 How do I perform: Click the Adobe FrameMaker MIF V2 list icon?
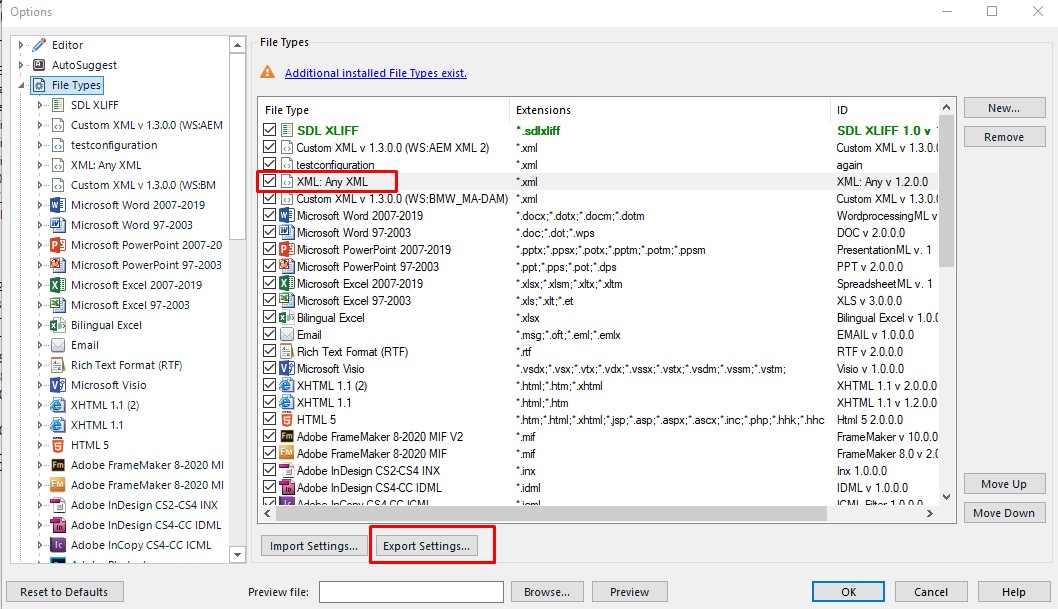pyautogui.click(x=287, y=436)
